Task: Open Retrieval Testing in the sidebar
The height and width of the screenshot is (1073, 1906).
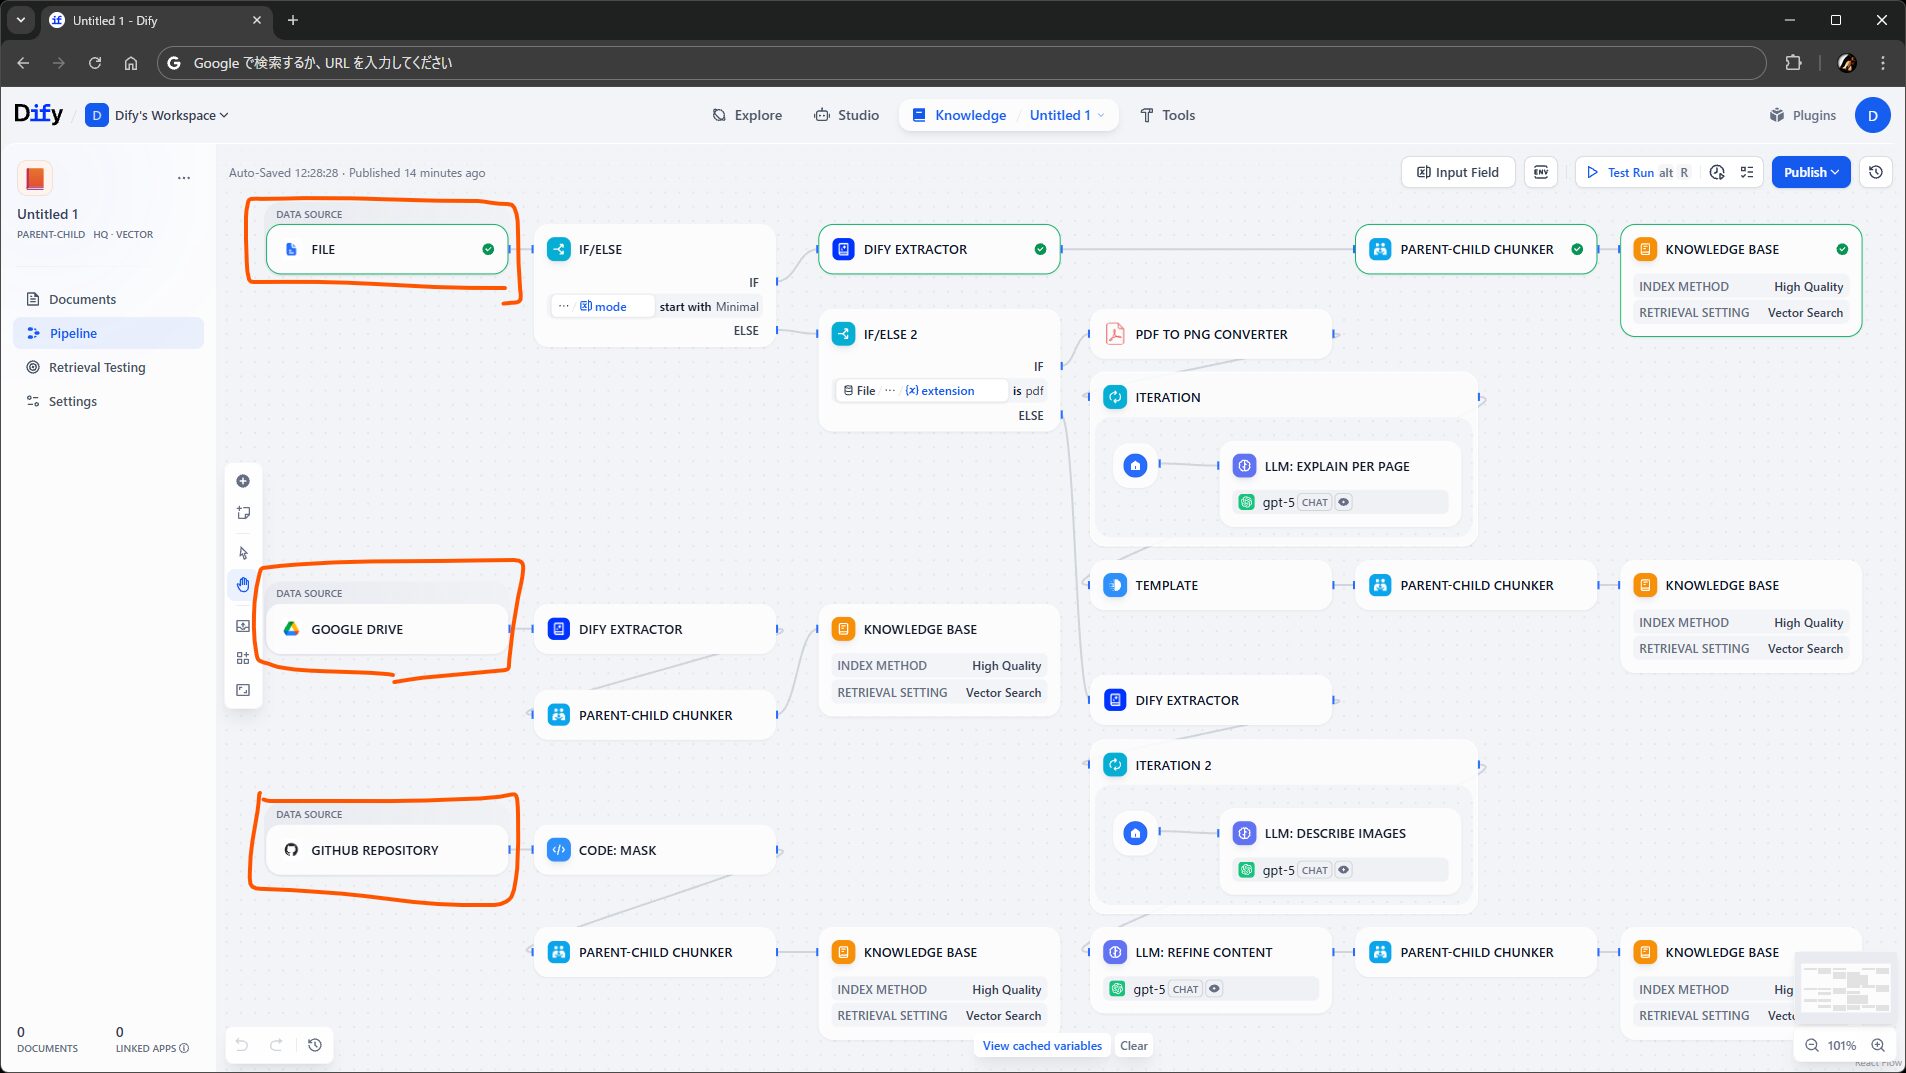Action: pos(97,367)
